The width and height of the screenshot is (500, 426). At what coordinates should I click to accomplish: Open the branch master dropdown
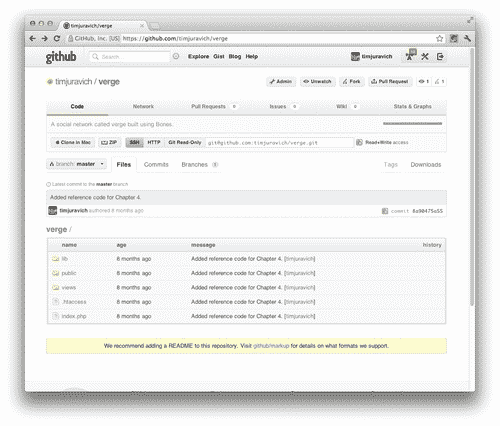(76, 164)
